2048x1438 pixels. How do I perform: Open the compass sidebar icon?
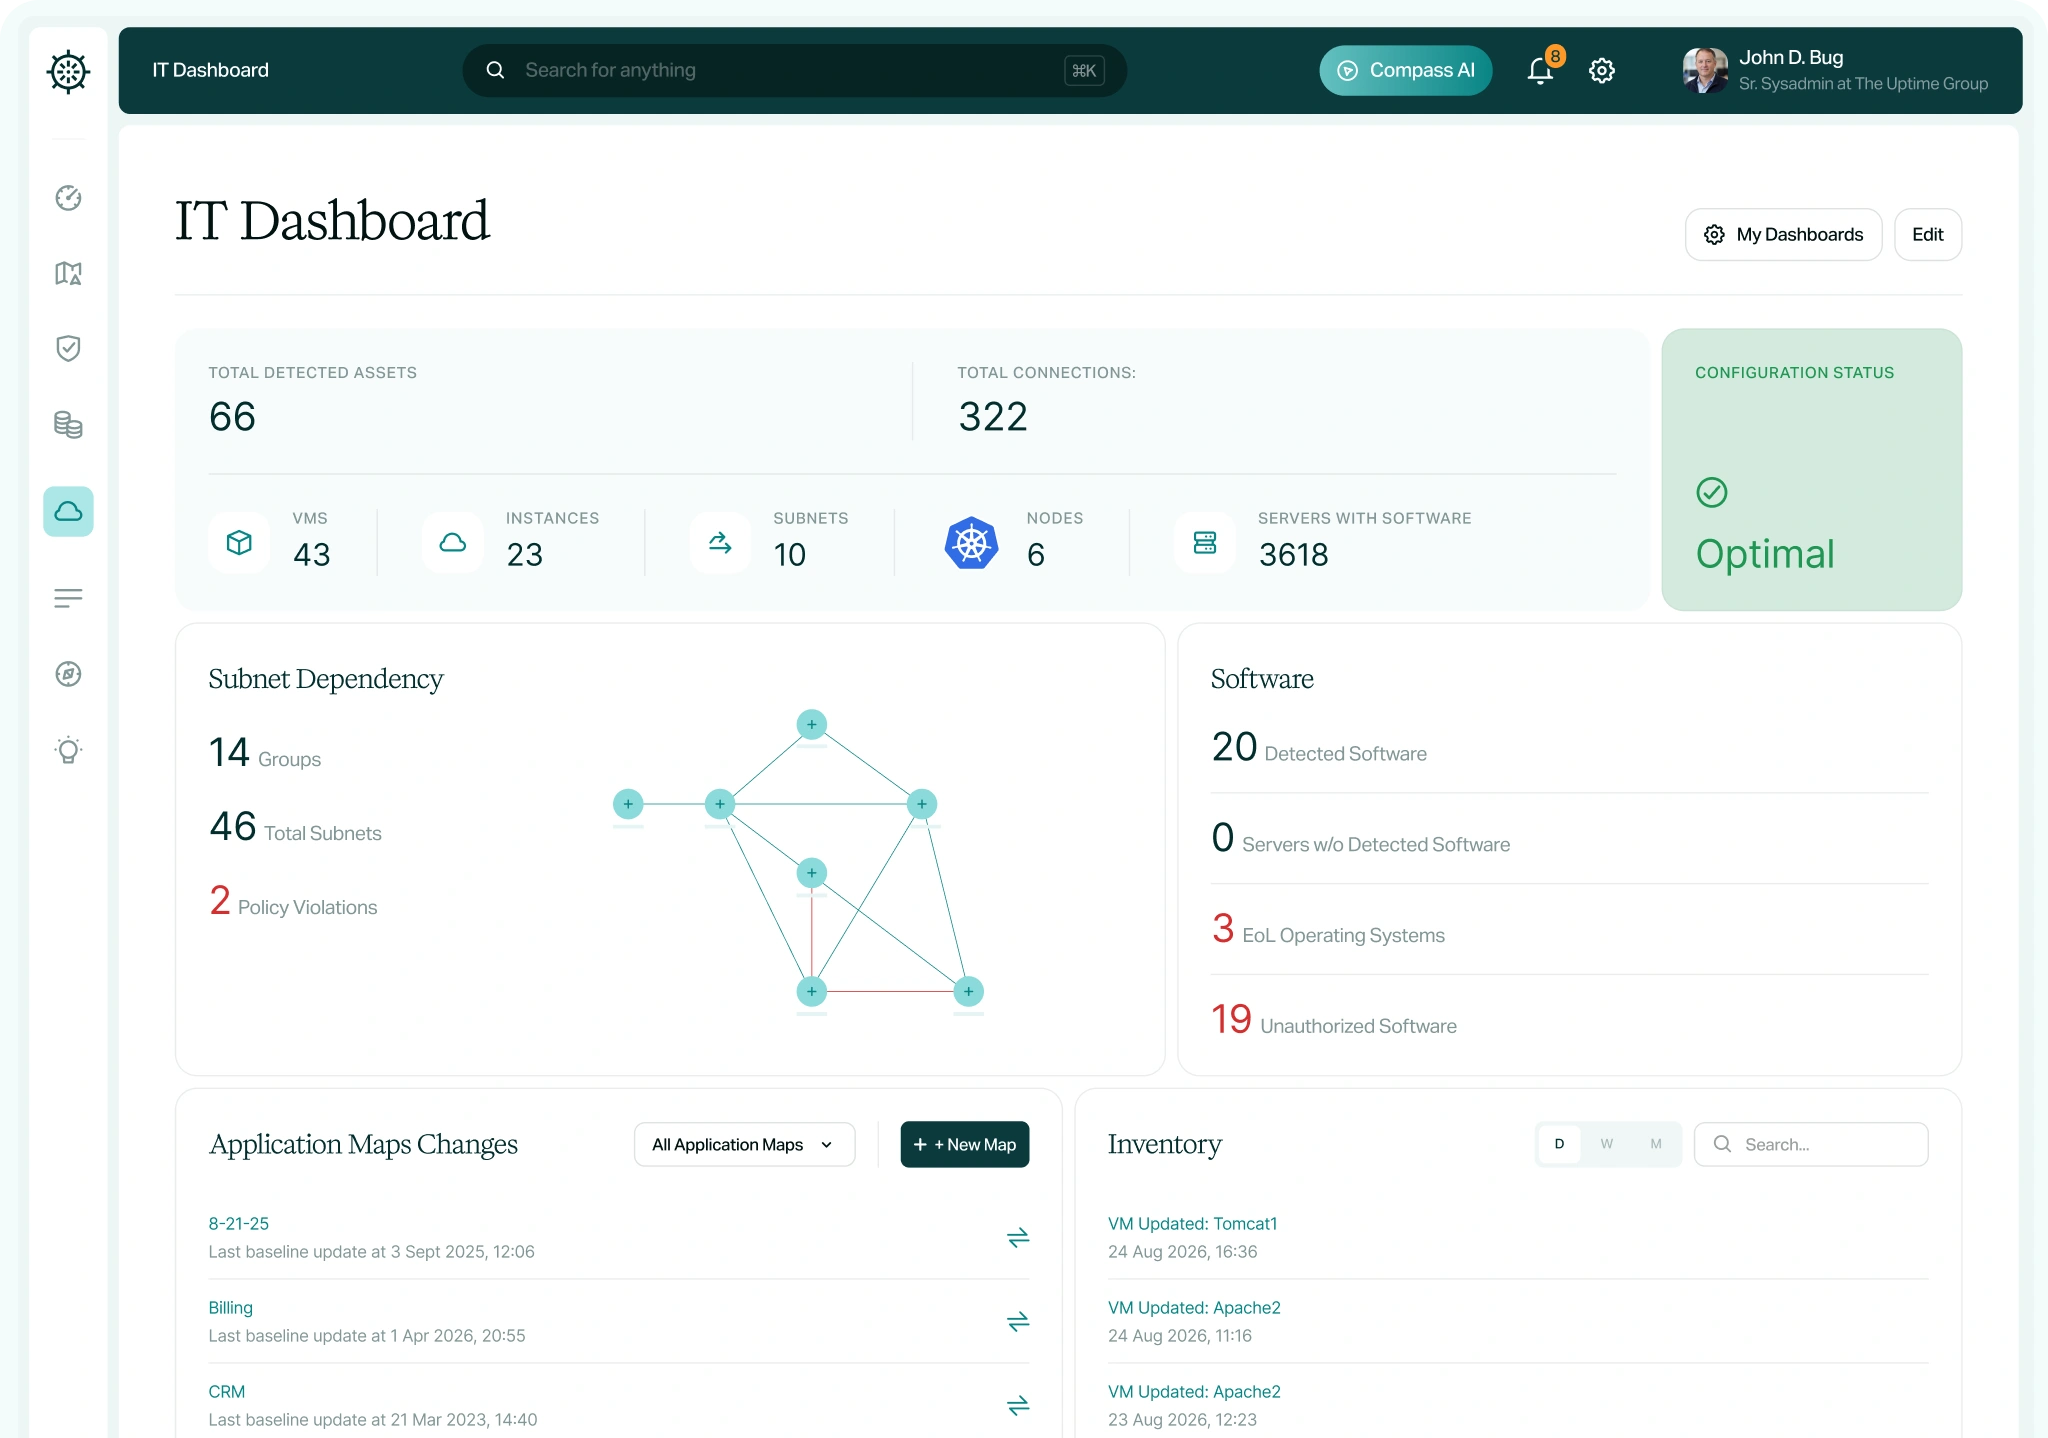tap(68, 674)
